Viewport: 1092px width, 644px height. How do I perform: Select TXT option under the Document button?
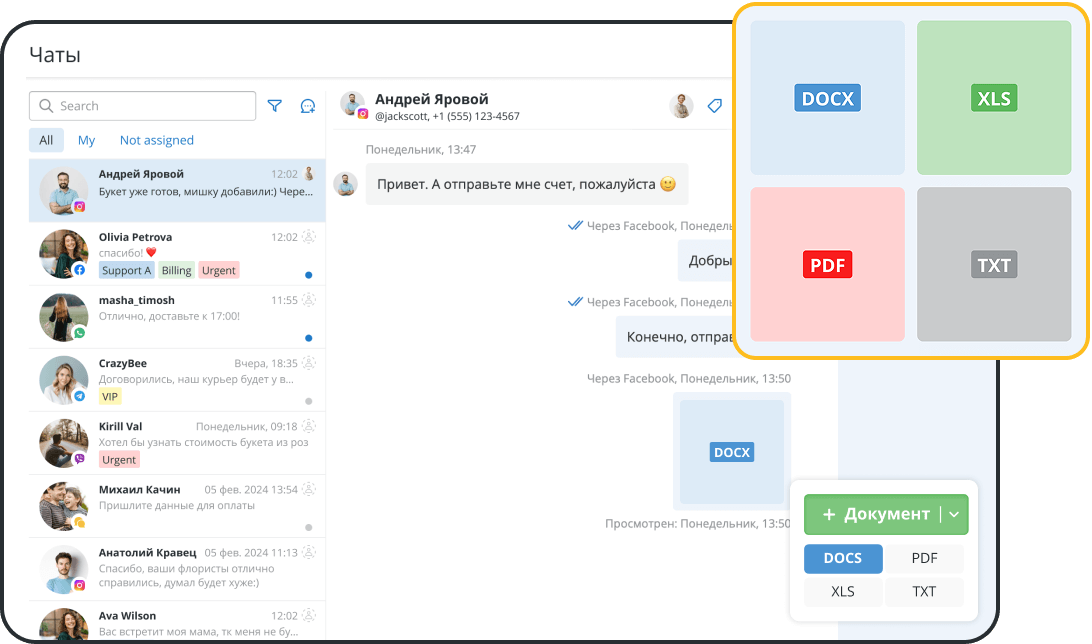pos(924,592)
